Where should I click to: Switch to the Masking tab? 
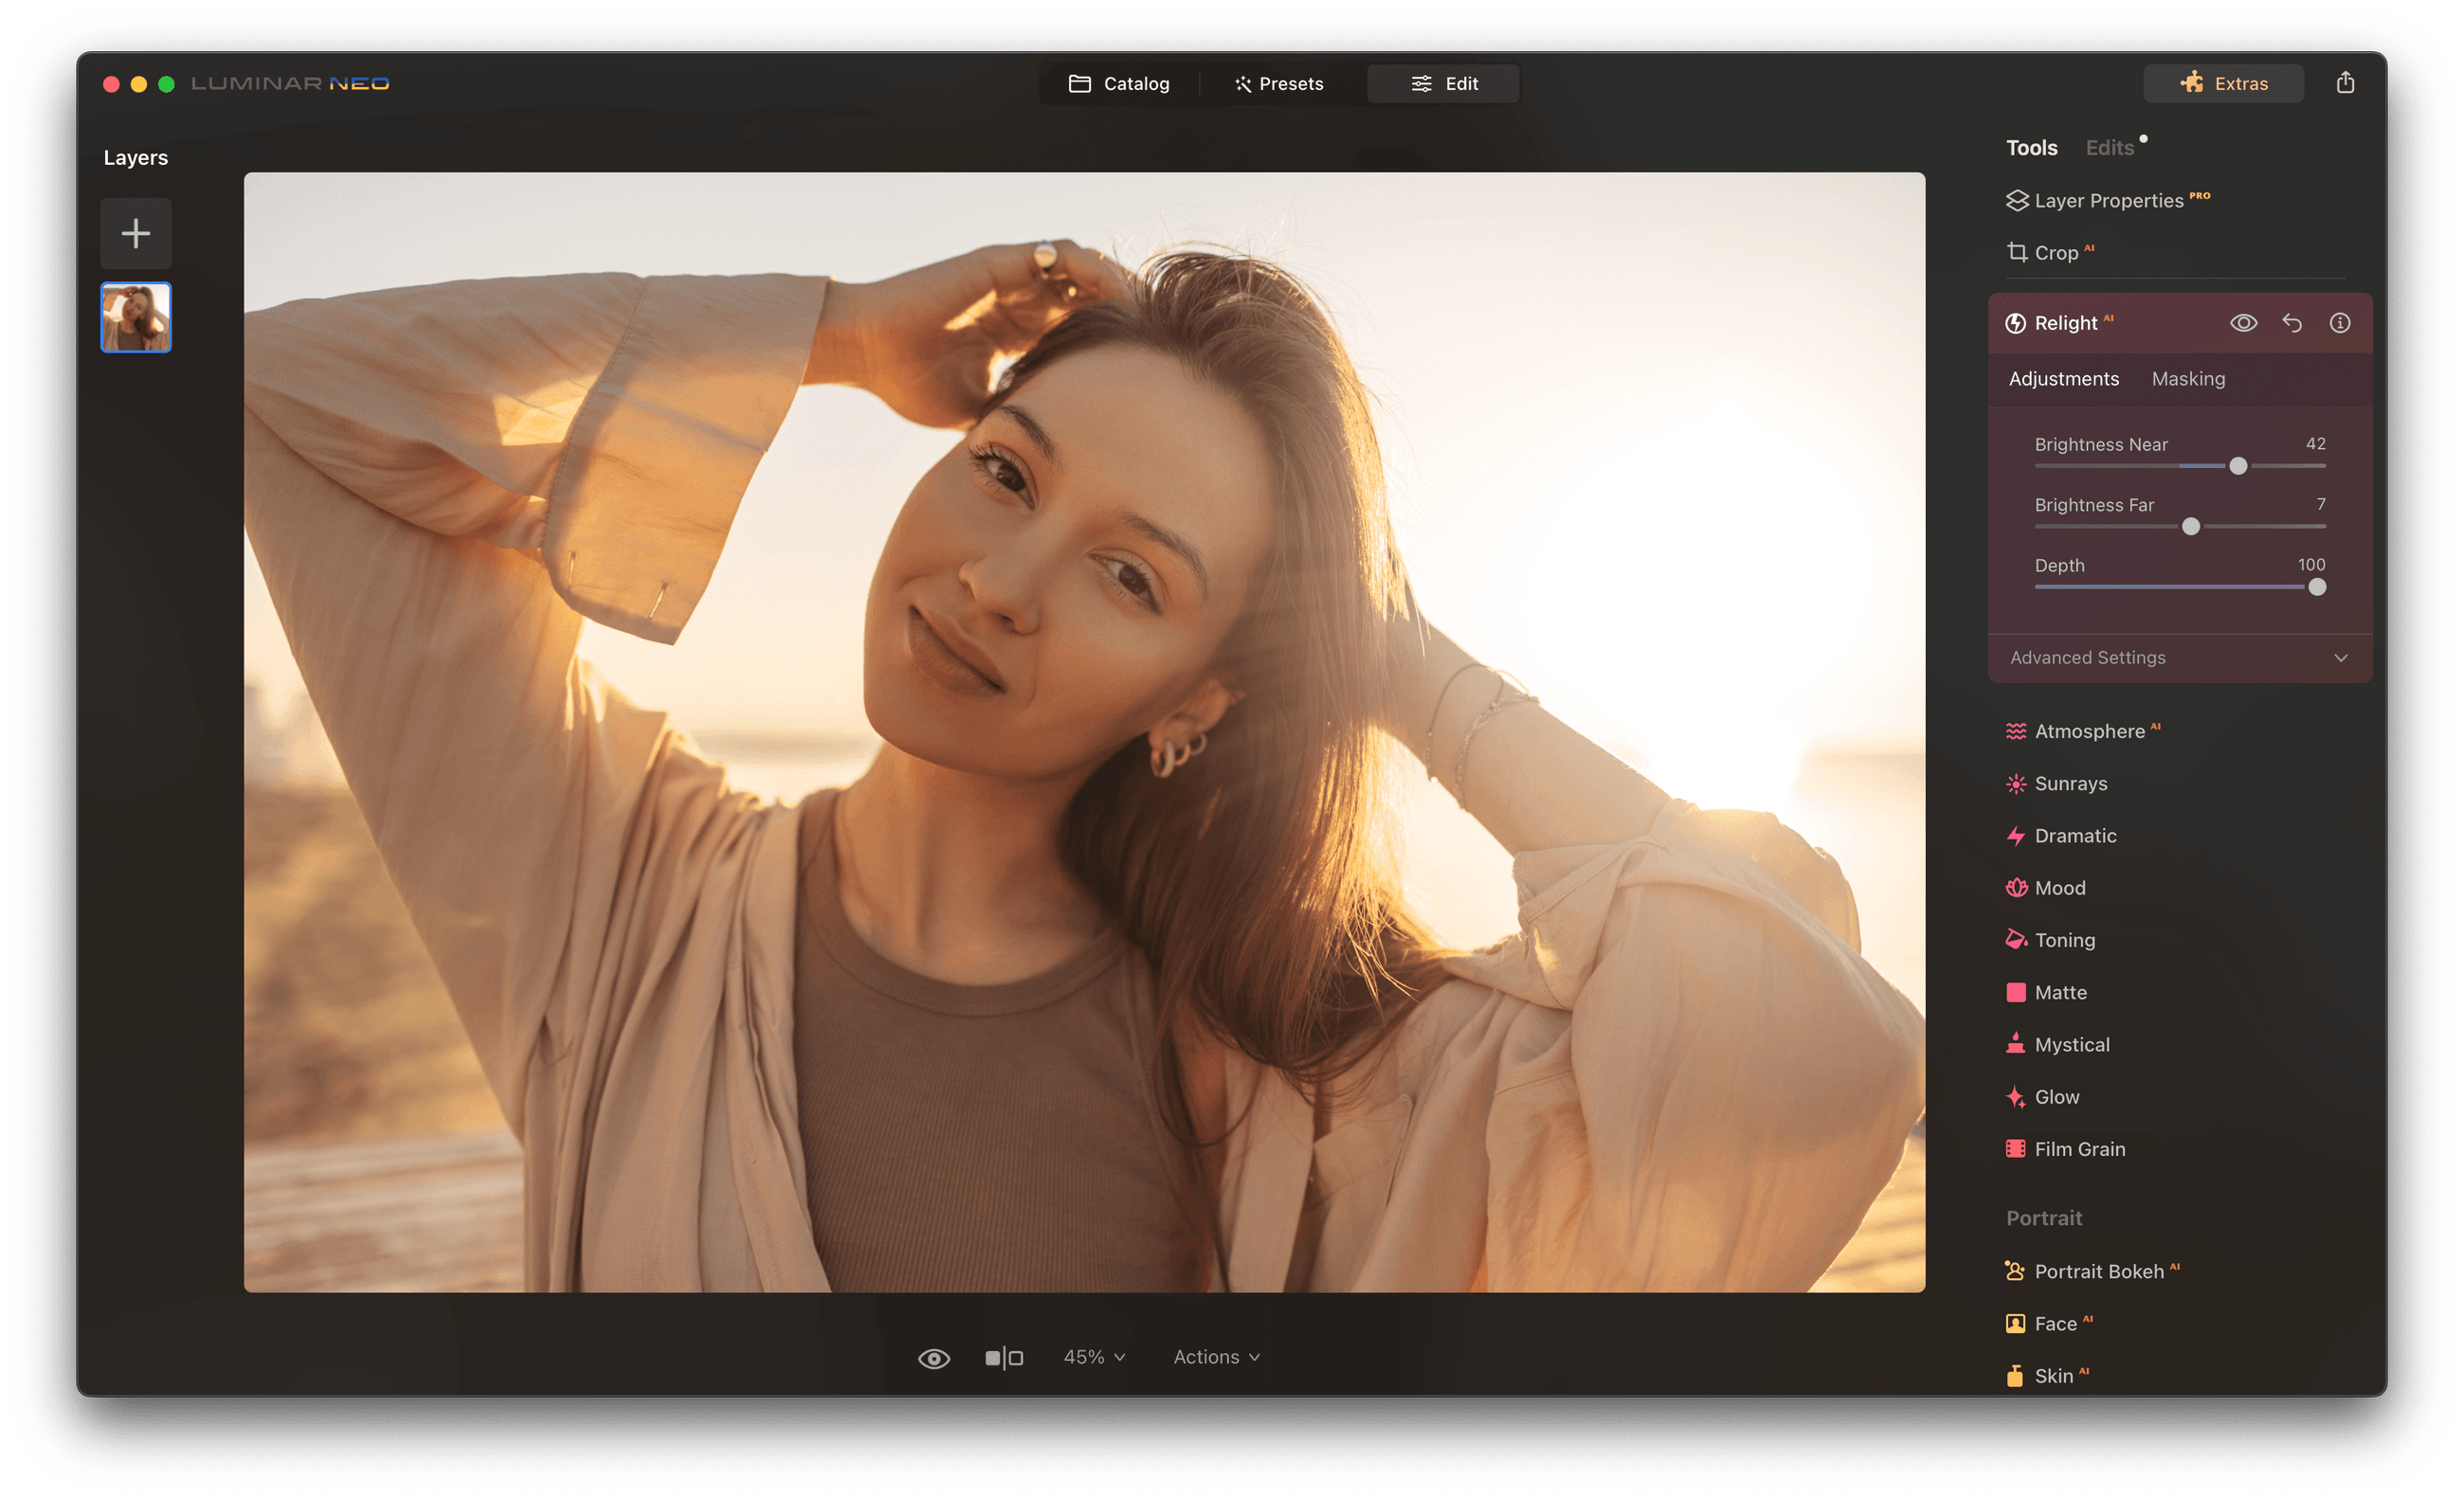2188,378
